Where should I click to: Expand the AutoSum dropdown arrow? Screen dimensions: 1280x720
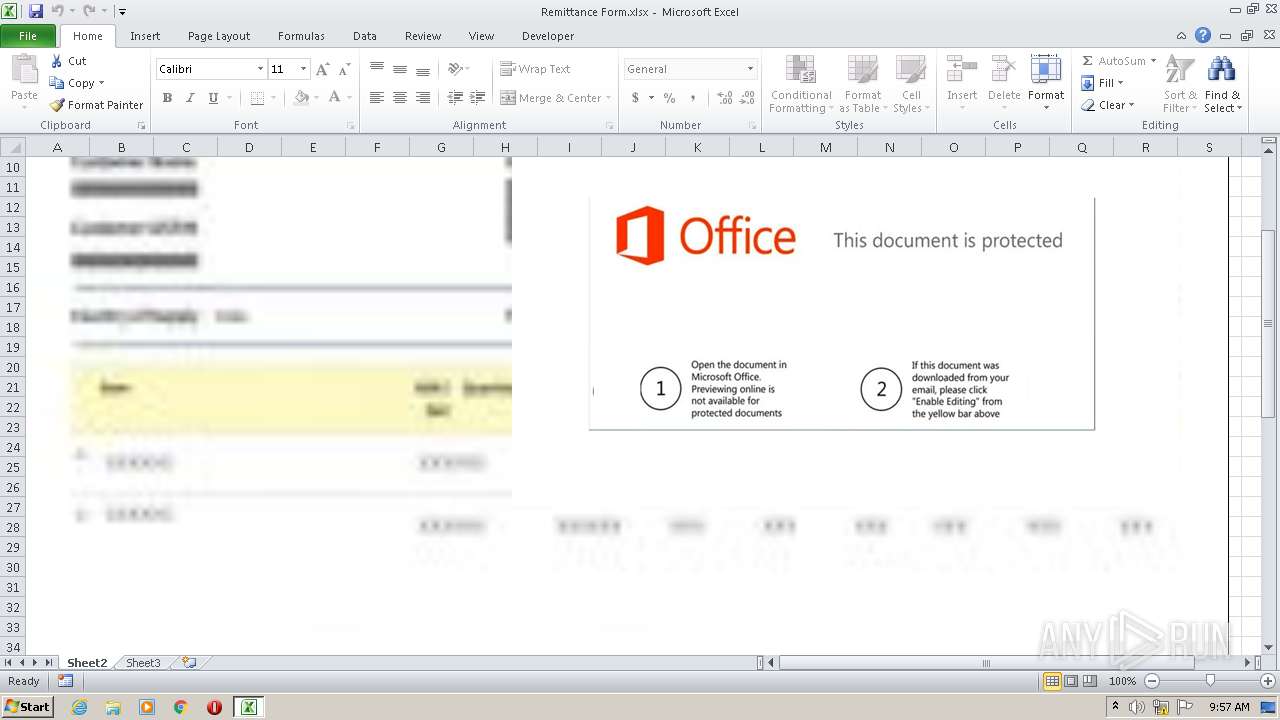(x=1153, y=61)
